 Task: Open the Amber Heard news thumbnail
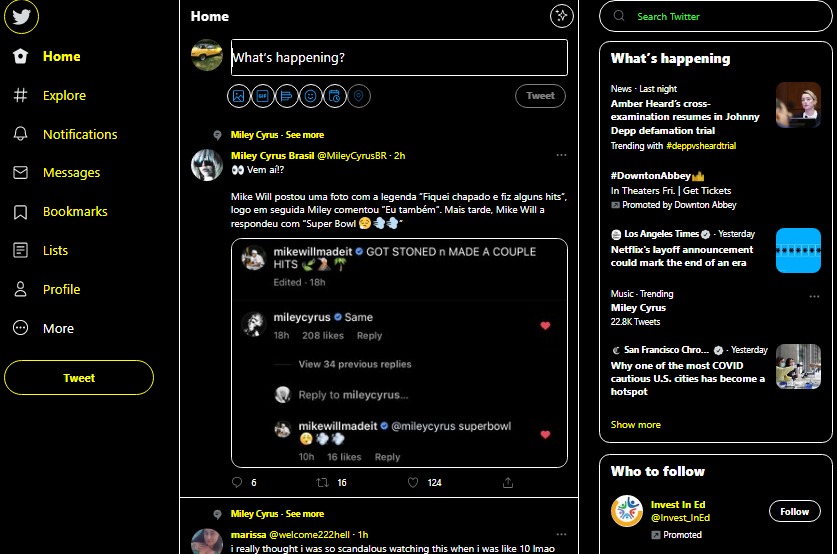pos(798,105)
